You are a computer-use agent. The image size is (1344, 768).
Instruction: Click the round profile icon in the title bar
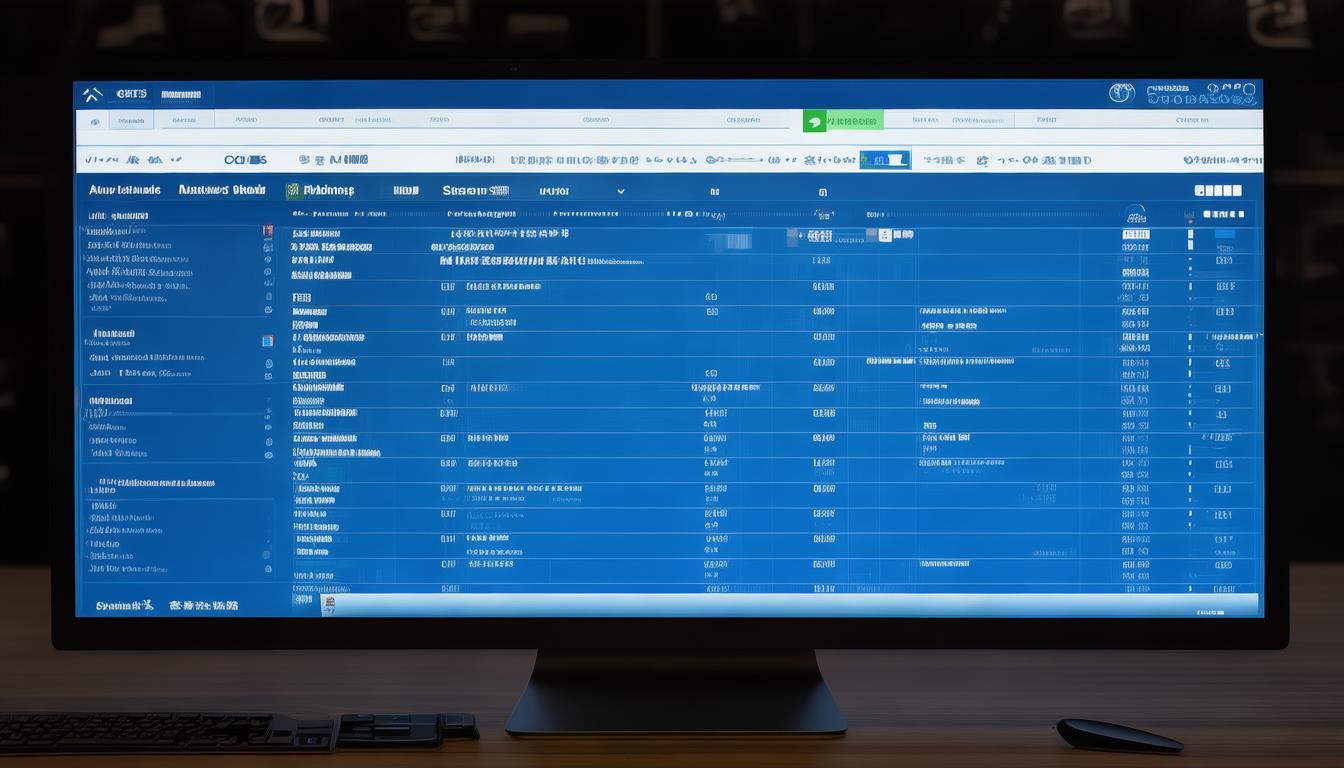[1121, 94]
